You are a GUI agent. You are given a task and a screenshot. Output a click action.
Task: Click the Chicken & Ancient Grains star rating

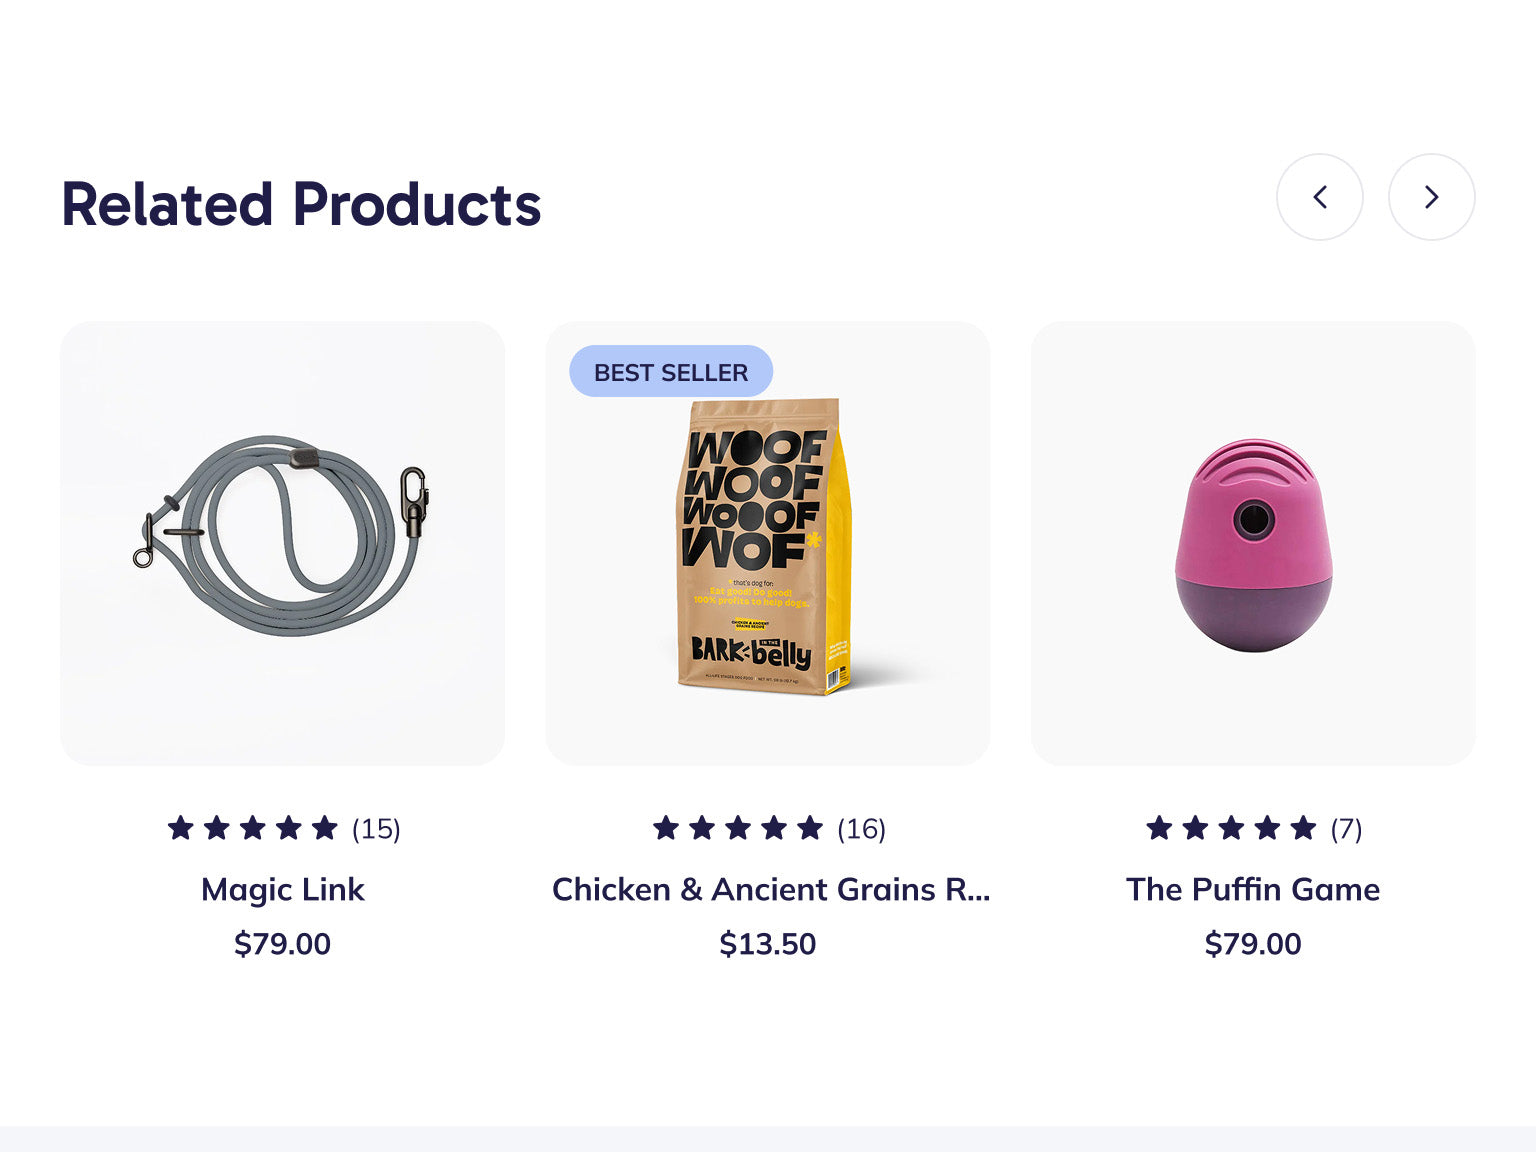(738, 828)
